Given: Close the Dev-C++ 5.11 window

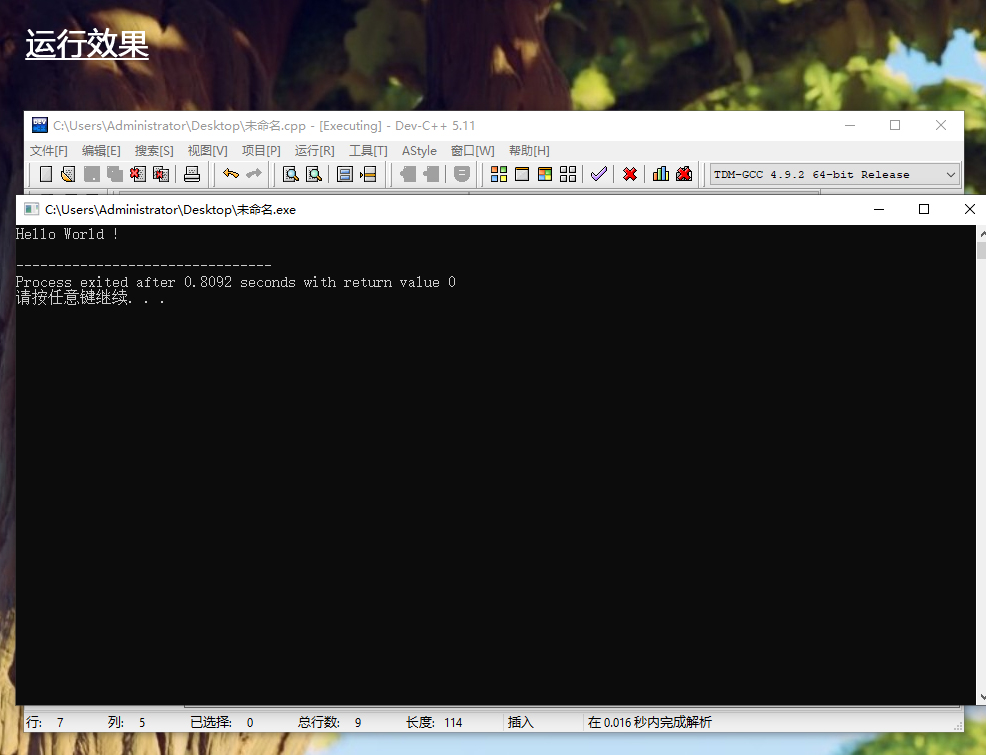Looking at the screenshot, I should click(941, 125).
